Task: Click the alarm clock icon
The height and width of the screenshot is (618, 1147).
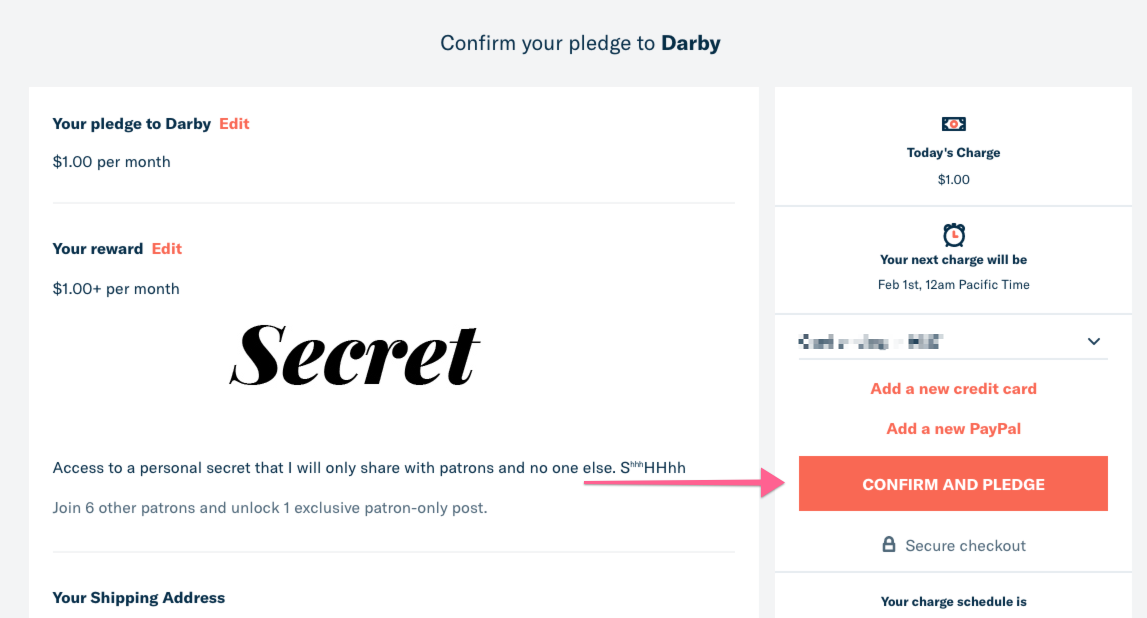Action: pyautogui.click(x=953, y=235)
